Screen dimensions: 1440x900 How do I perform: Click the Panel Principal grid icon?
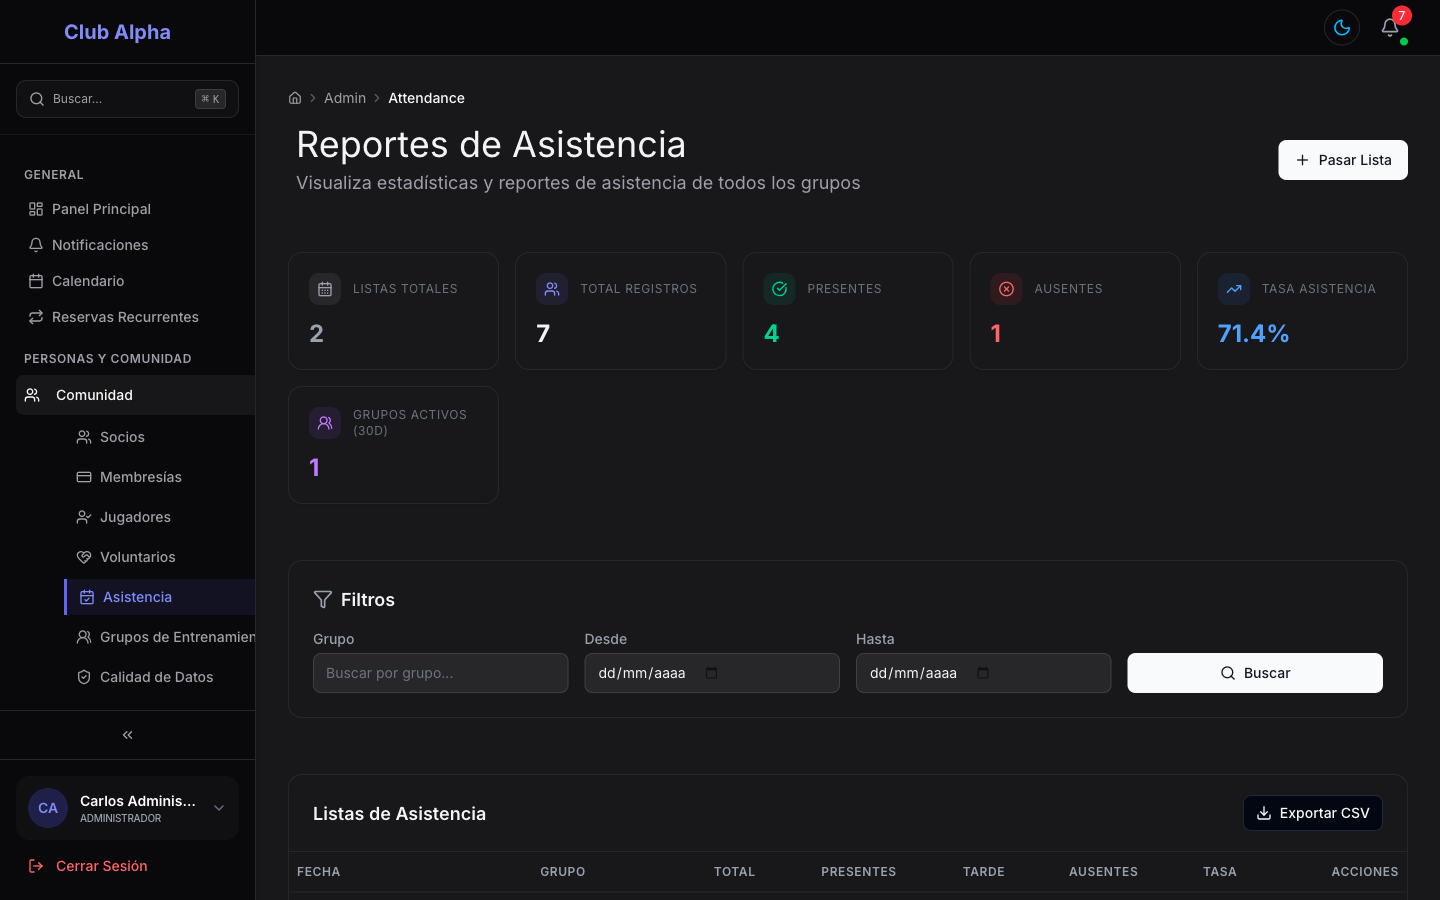pyautogui.click(x=36, y=209)
